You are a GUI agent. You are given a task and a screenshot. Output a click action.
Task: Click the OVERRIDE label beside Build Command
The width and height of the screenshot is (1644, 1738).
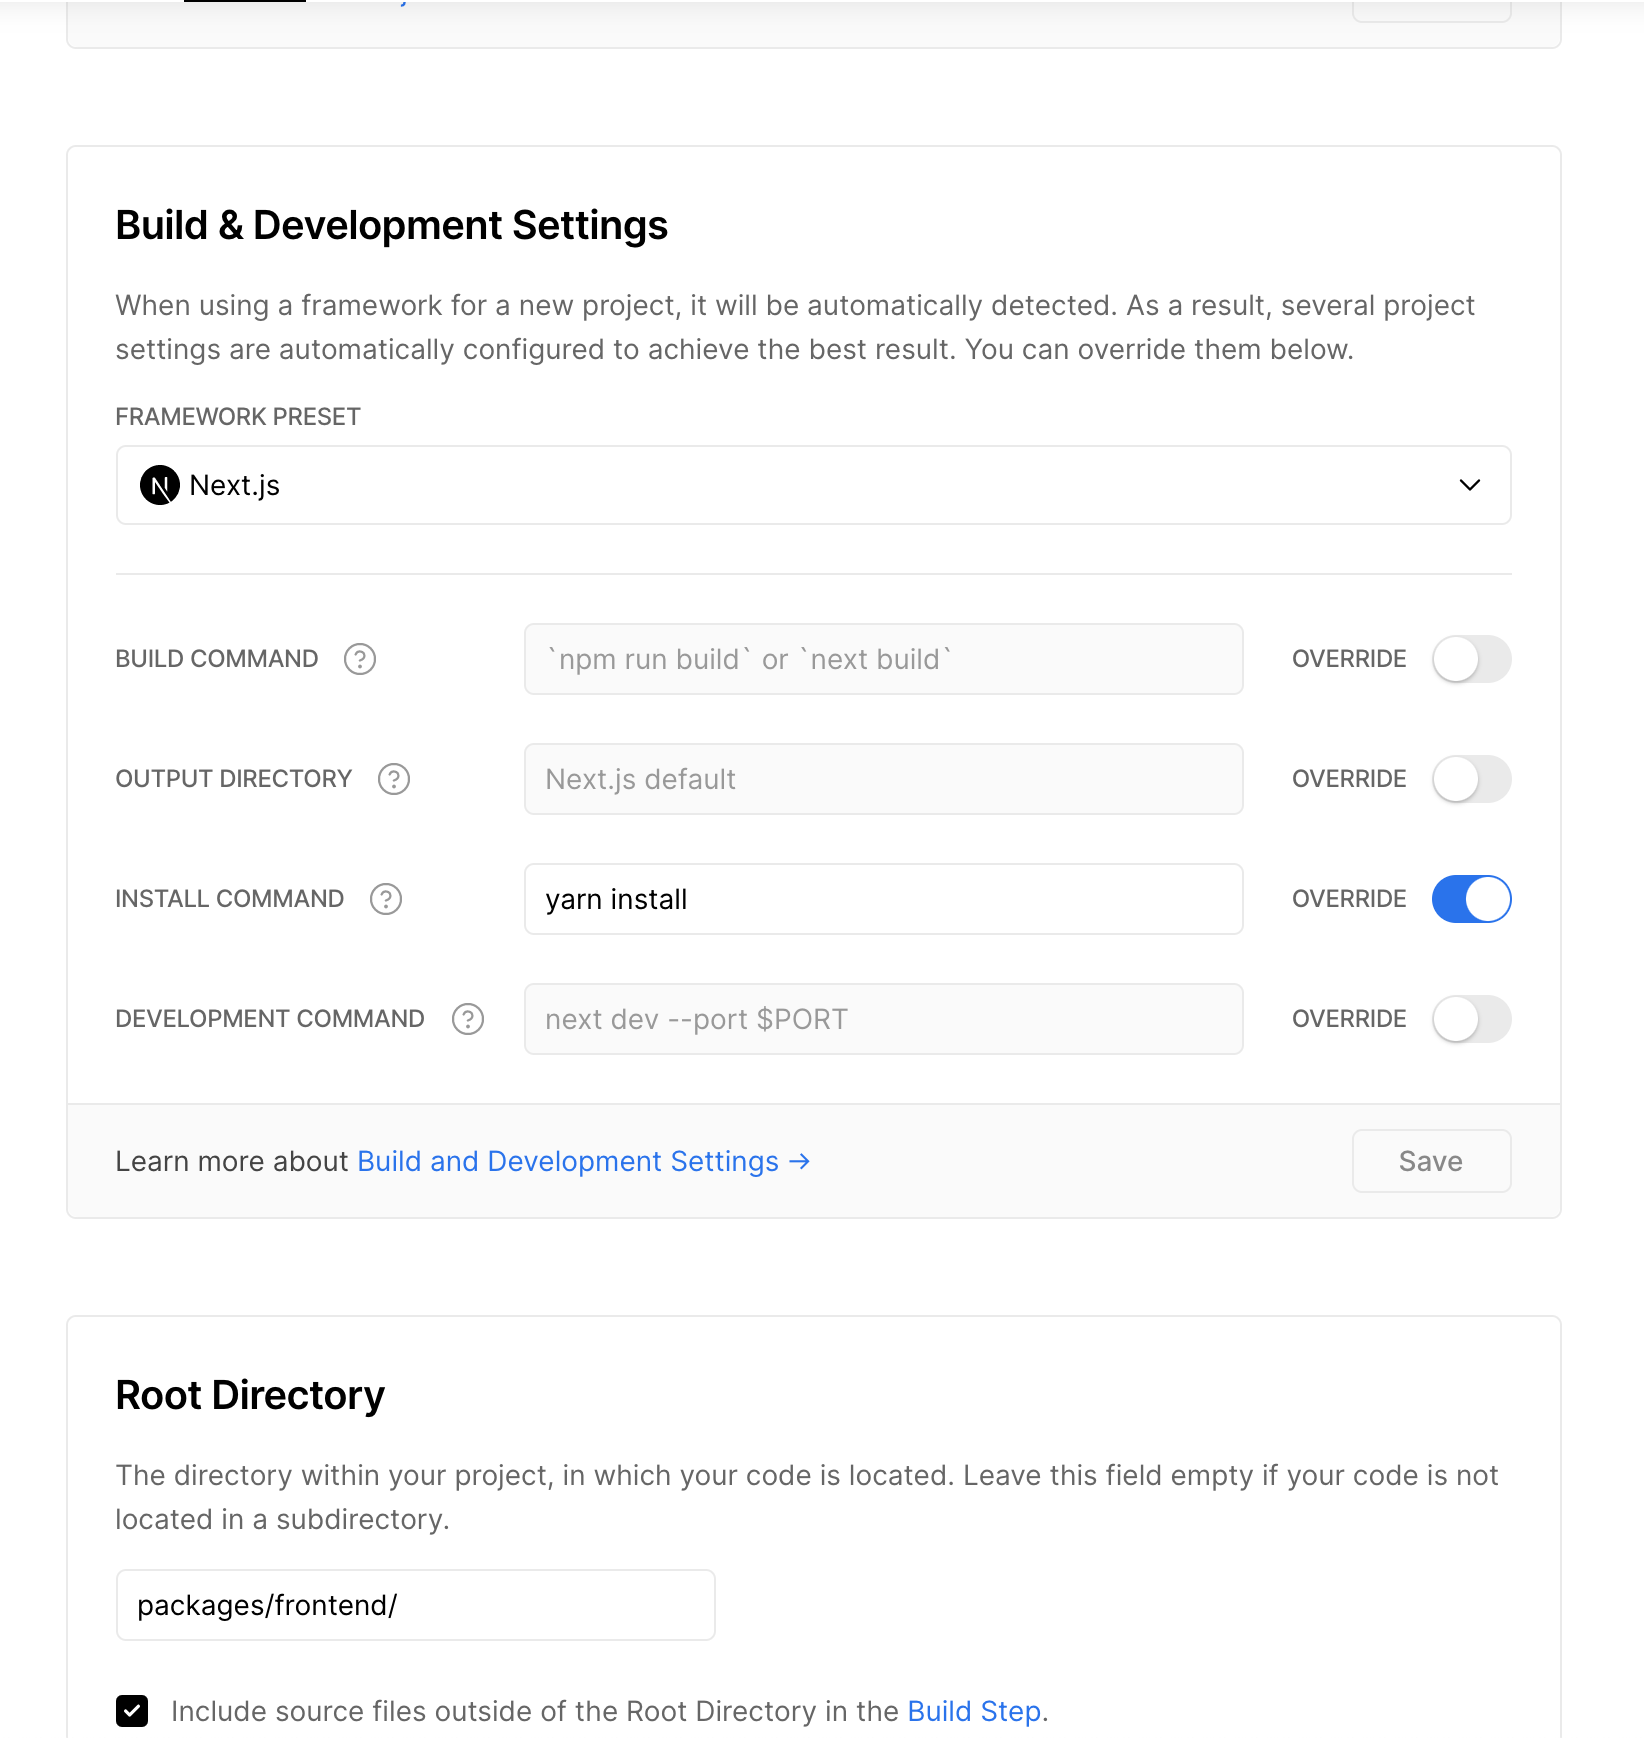1349,659
